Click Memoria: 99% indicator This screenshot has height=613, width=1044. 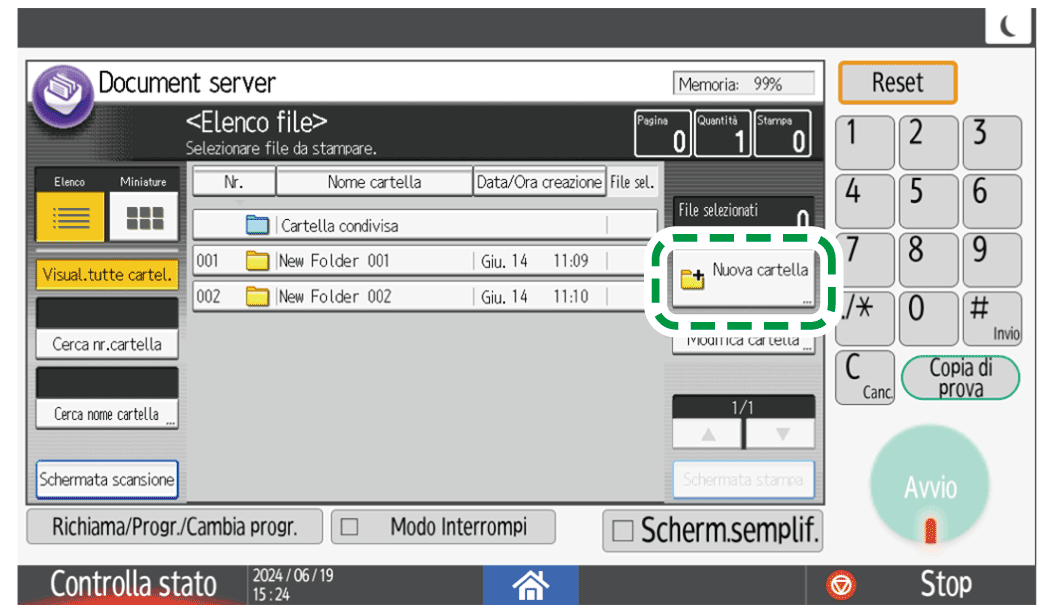click(x=743, y=84)
